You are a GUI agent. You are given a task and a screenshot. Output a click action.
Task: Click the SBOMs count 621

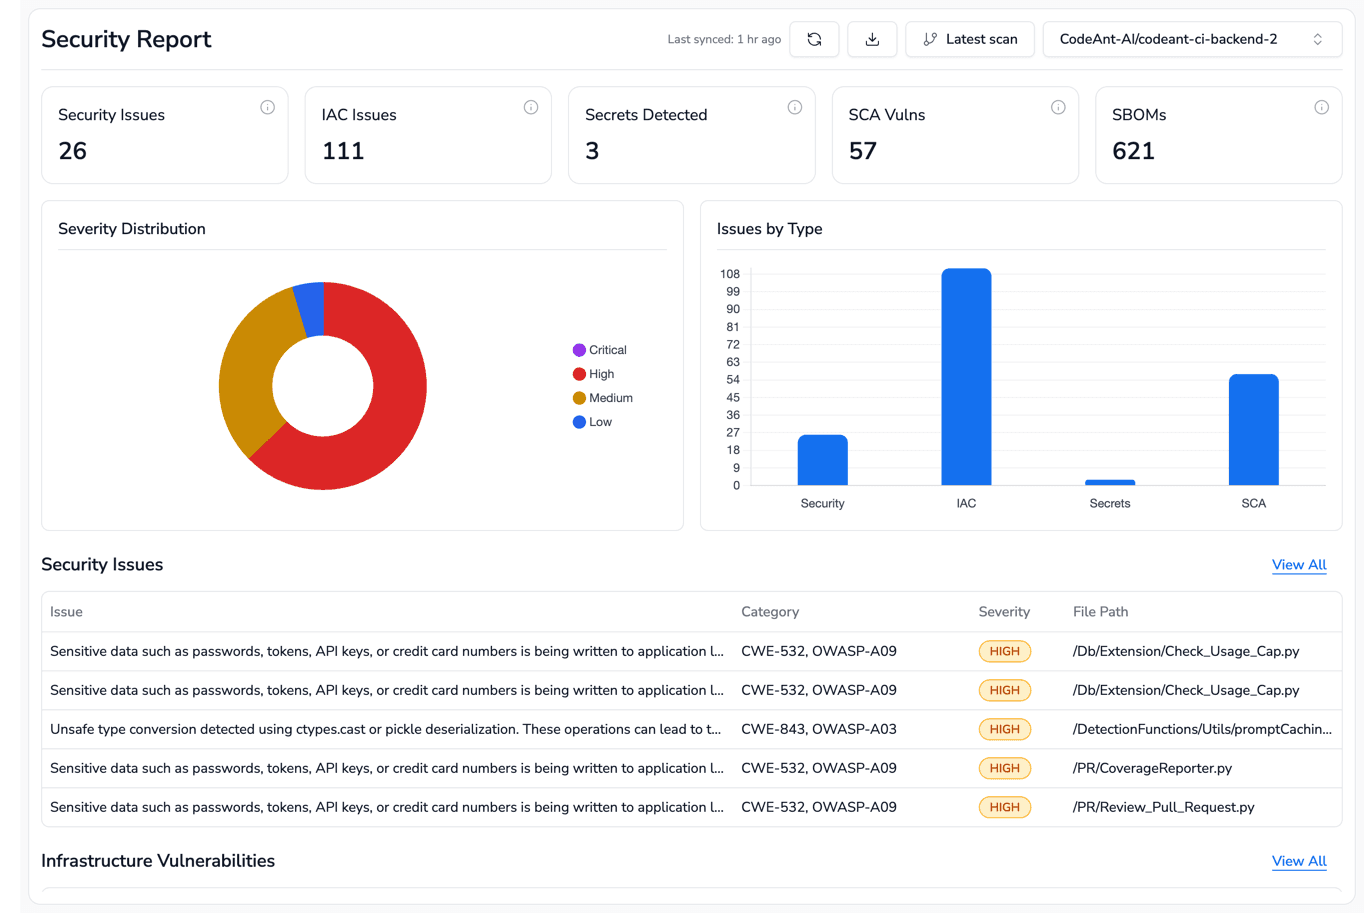[1134, 151]
